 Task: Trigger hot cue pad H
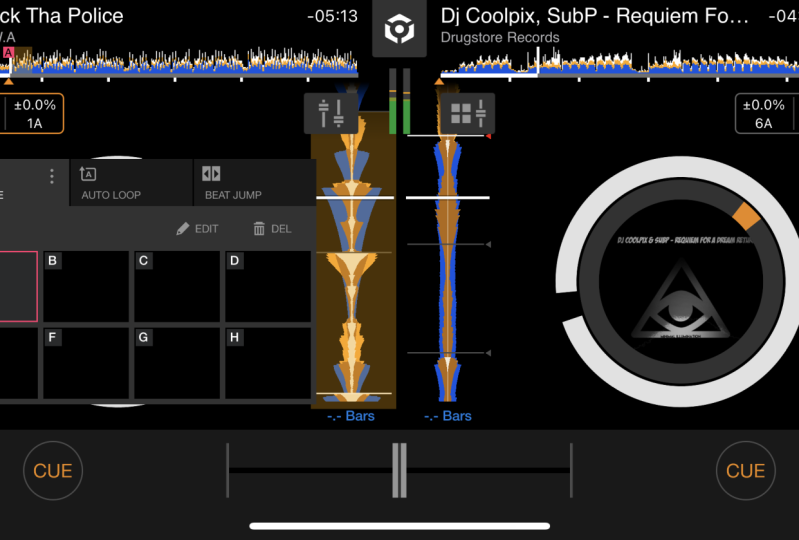coord(268,363)
